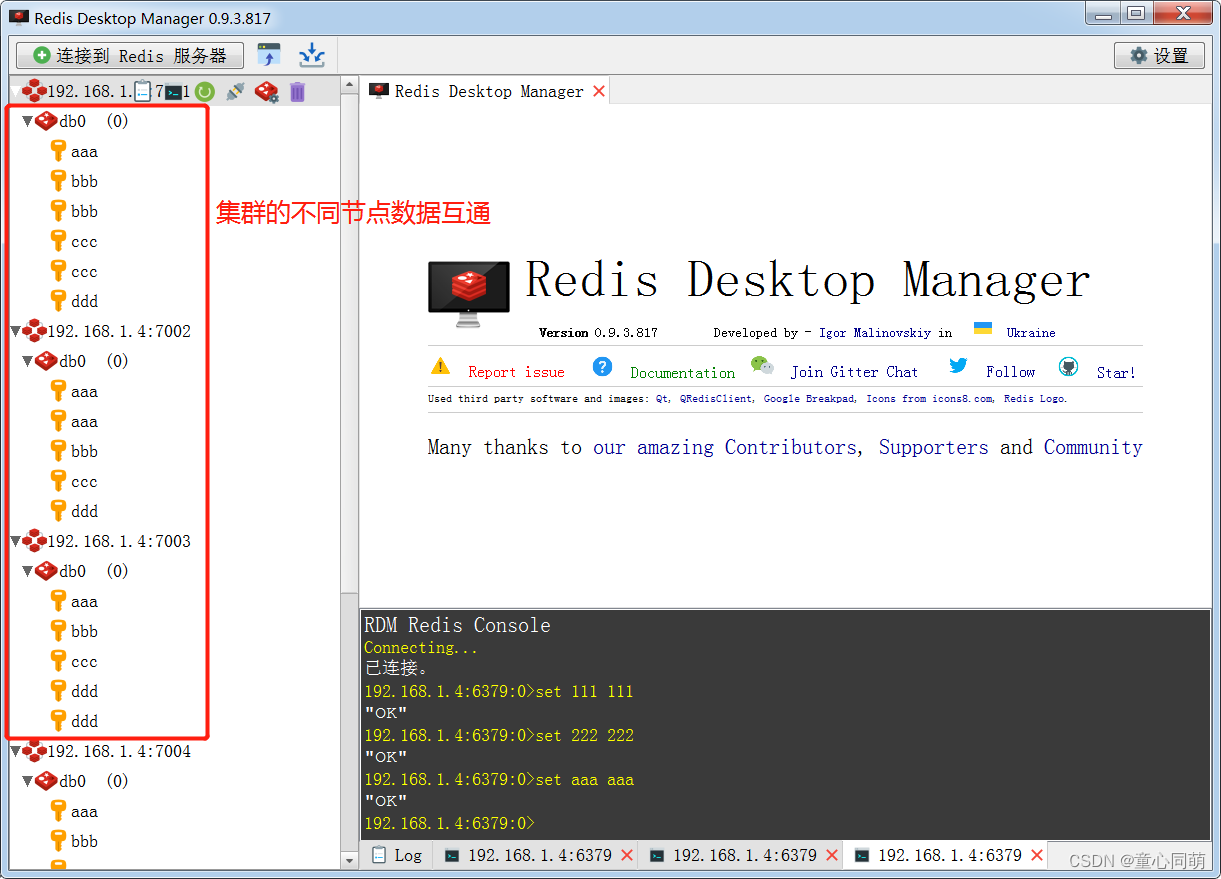
Task: Collapse the first server node 192.168.1.x:7001
Action: (16, 92)
